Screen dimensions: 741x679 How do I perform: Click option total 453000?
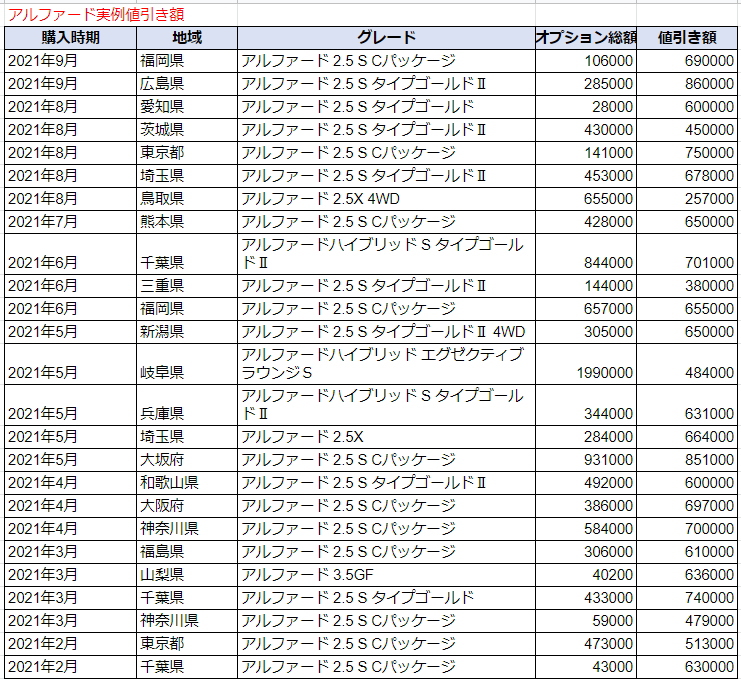pos(586,176)
